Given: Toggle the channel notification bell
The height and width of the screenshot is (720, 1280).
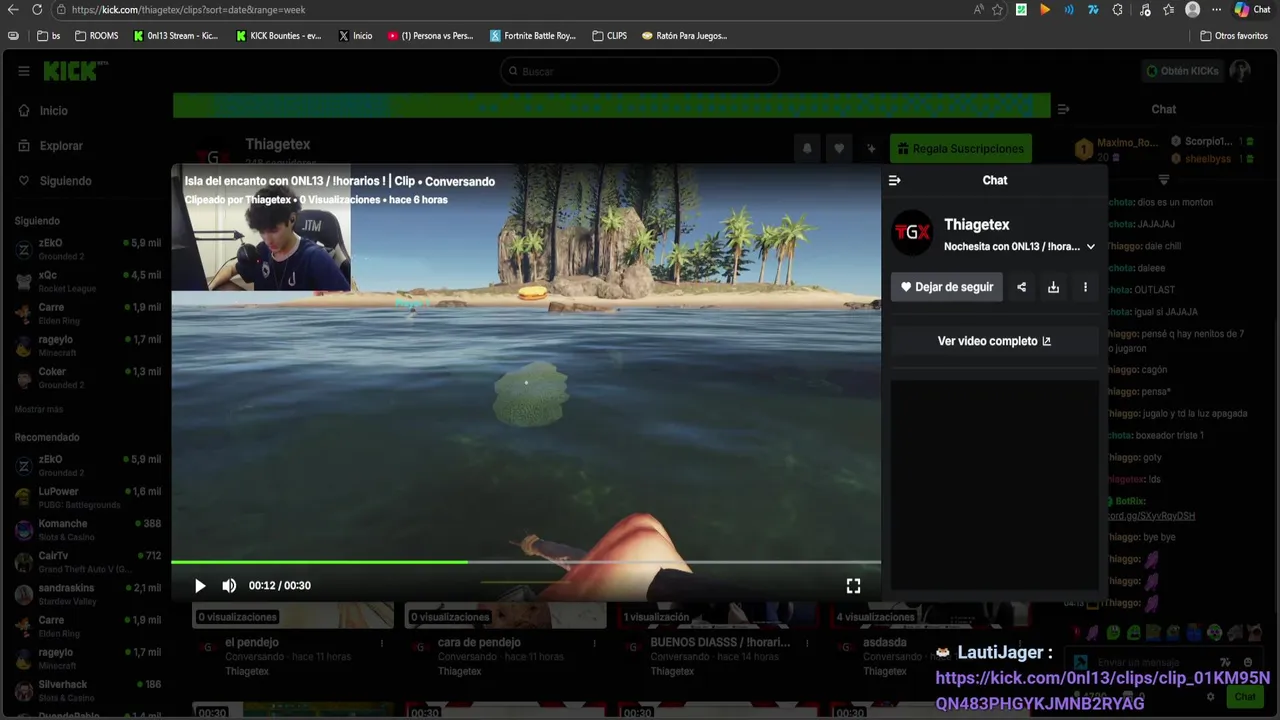Looking at the screenshot, I should point(807,149).
